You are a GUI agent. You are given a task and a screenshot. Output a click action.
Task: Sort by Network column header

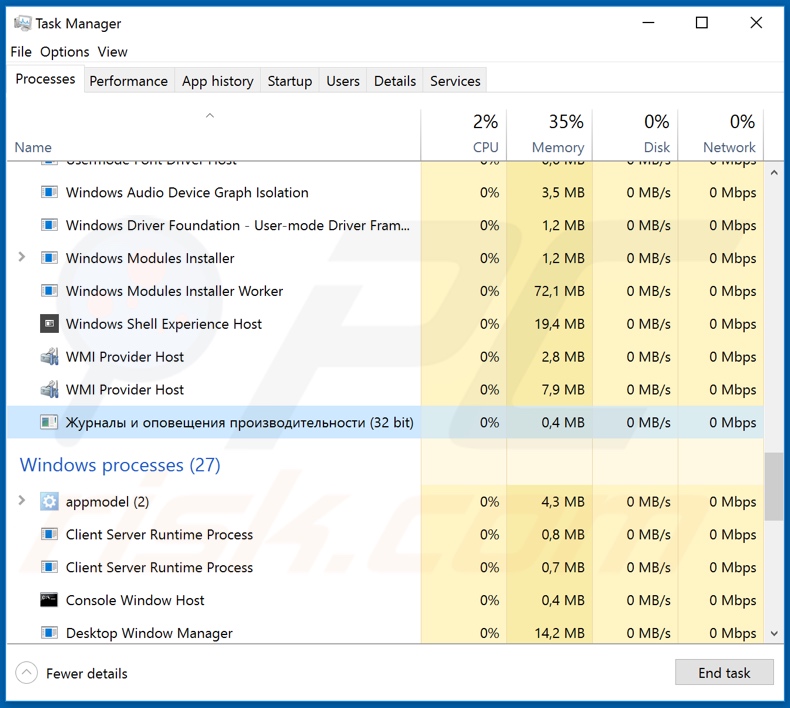(x=720, y=135)
